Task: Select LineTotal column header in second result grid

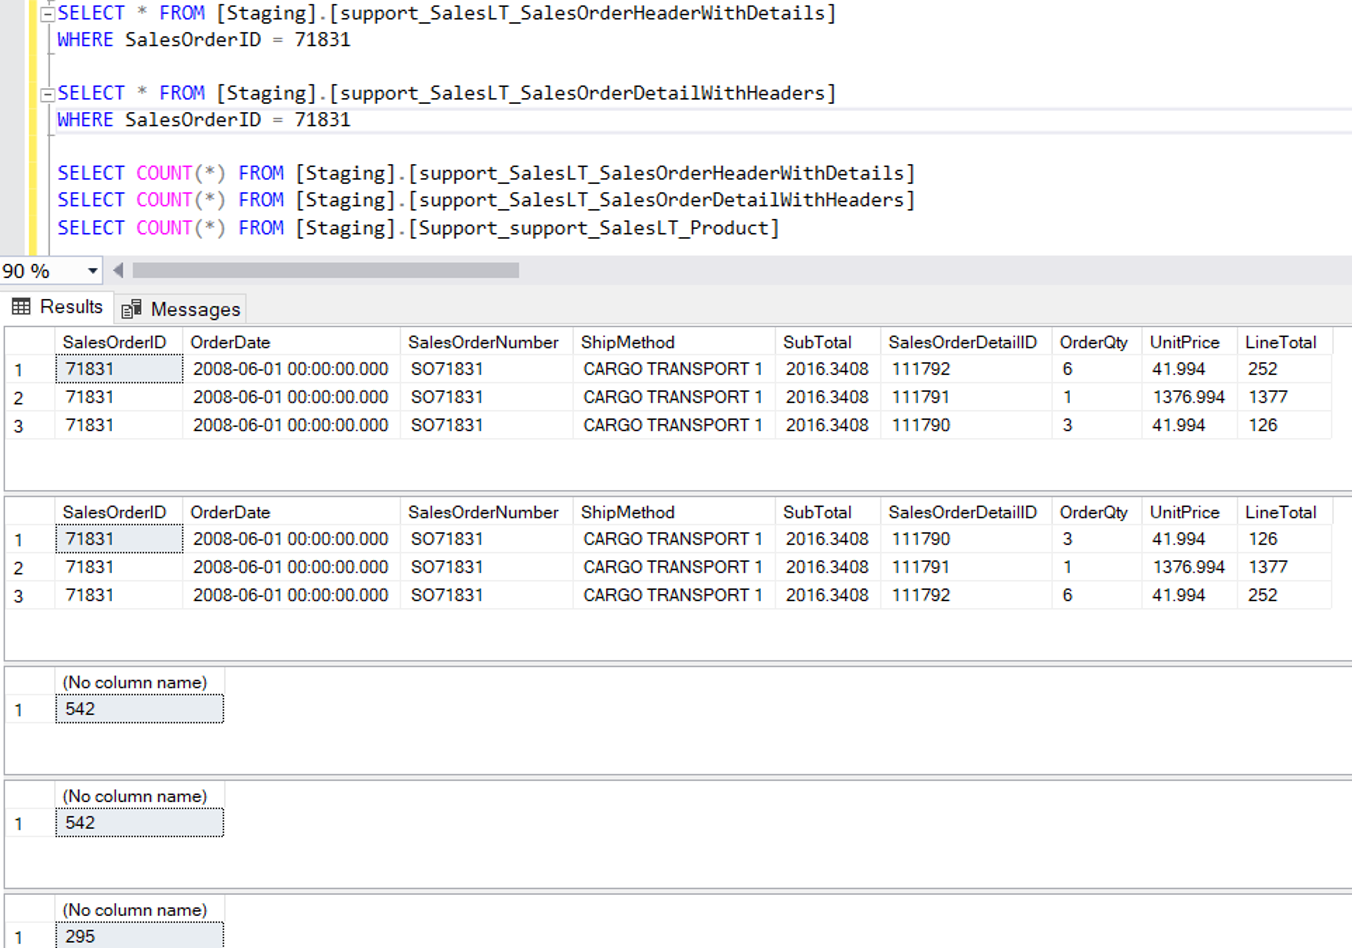Action: point(1284,512)
